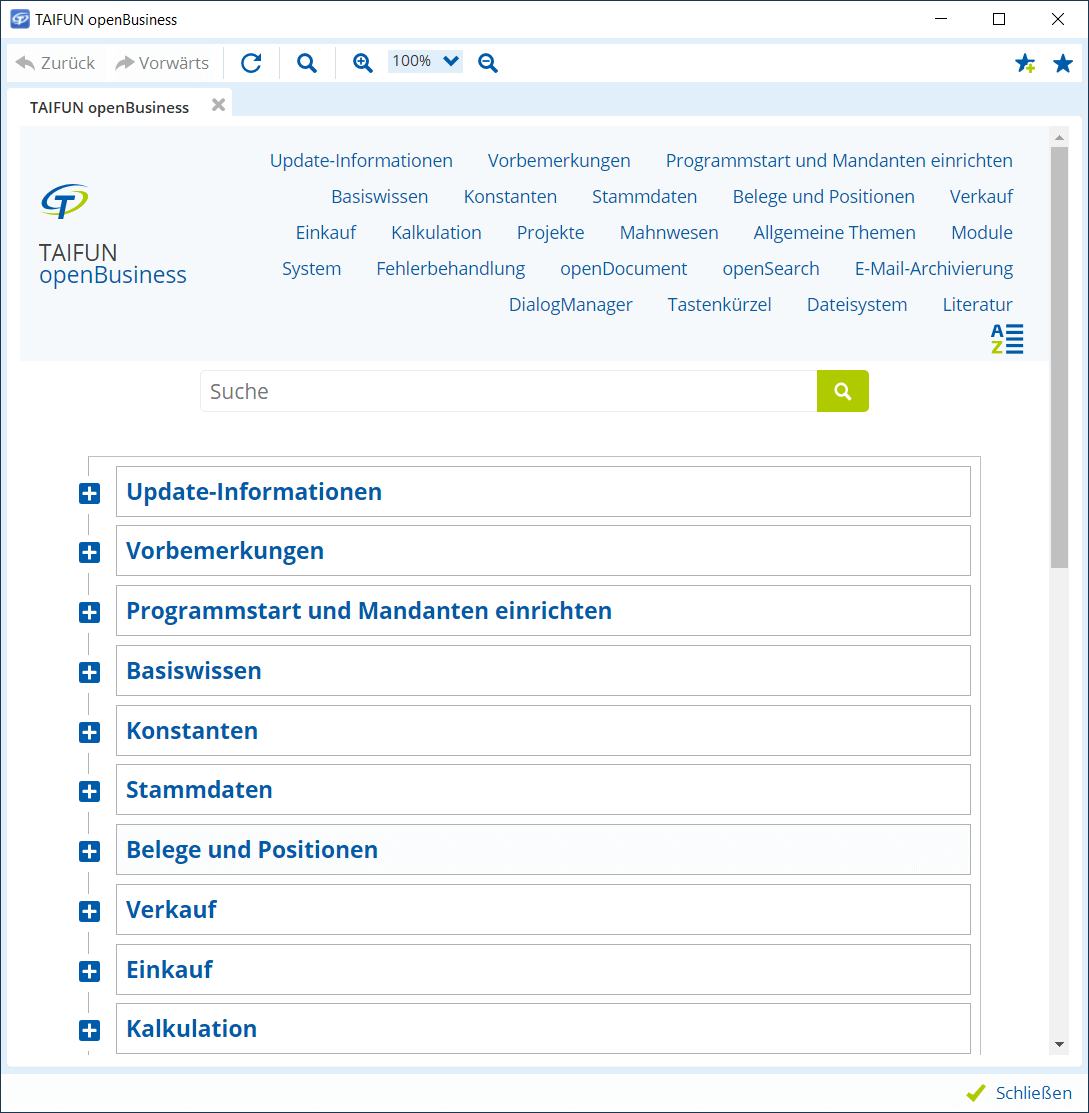Image resolution: width=1089 pixels, height=1113 pixels.
Task: Open the 100% zoom level dropdown
Action: coord(425,61)
